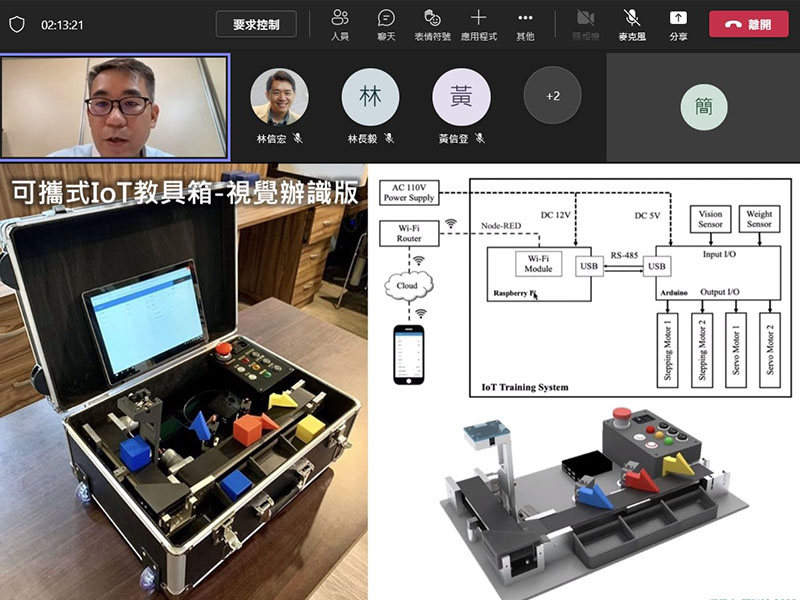Open the 表情符號 reactions menu
800x600 pixels.
click(x=432, y=24)
